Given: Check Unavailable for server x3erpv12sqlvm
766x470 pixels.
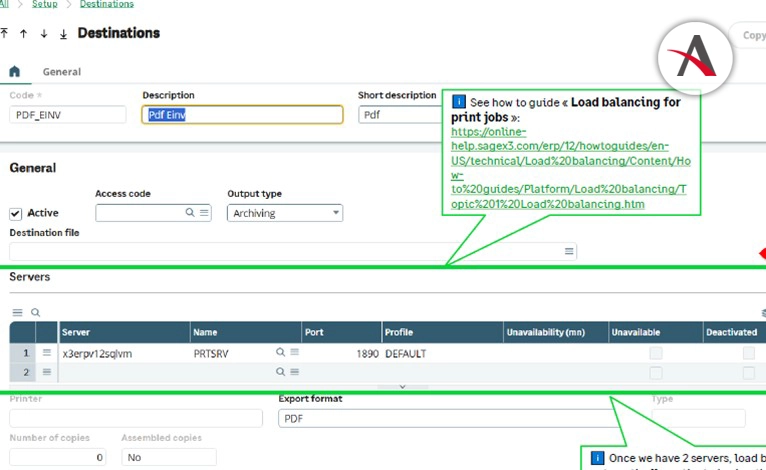Looking at the screenshot, I should [656, 353].
